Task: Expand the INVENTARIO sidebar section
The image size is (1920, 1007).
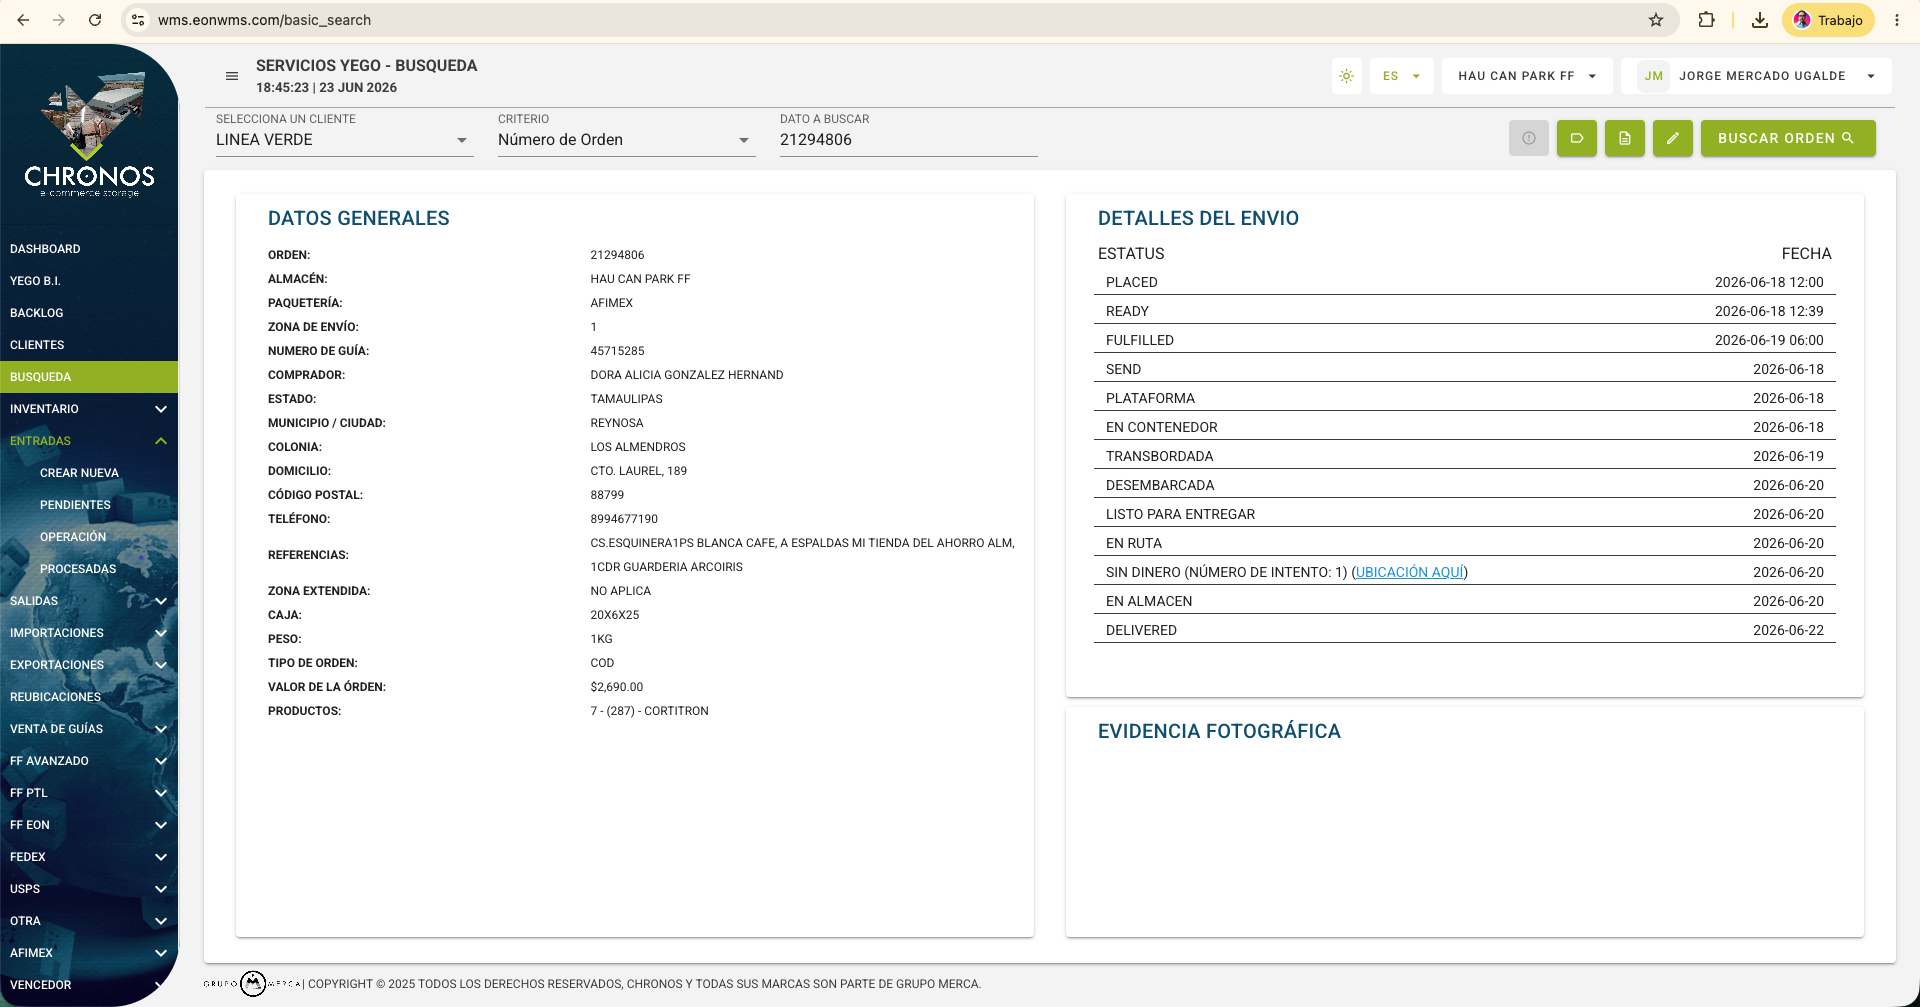Action: (x=89, y=409)
